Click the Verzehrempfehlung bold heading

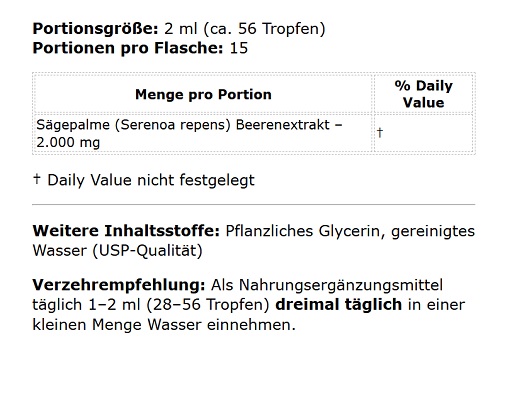[119, 285]
